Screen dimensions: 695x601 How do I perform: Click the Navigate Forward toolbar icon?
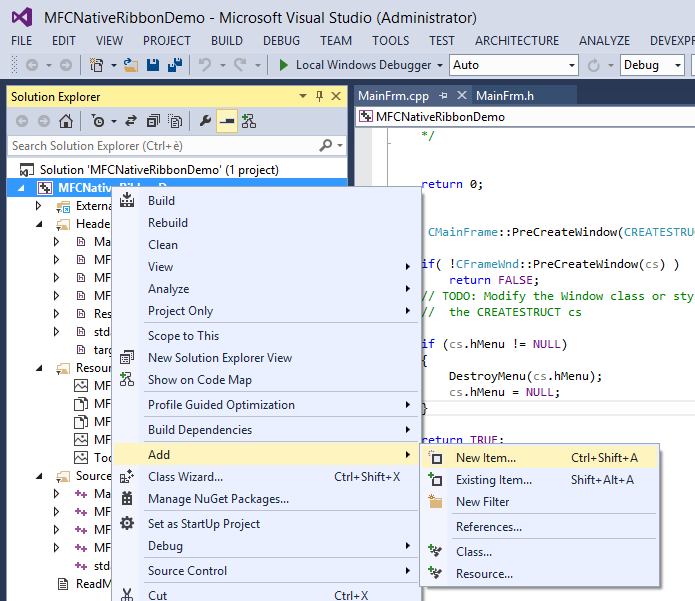pos(66,66)
